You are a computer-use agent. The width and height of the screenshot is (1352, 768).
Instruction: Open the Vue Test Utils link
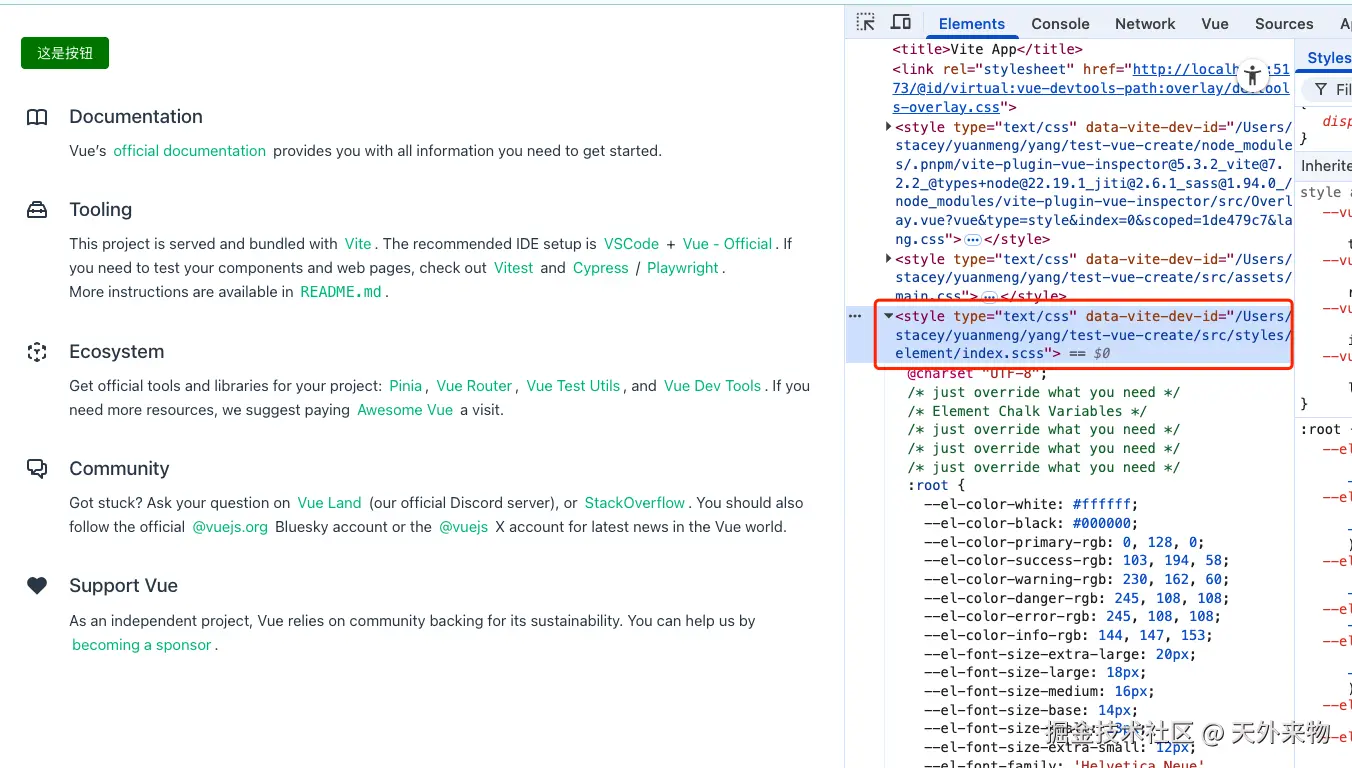click(573, 386)
